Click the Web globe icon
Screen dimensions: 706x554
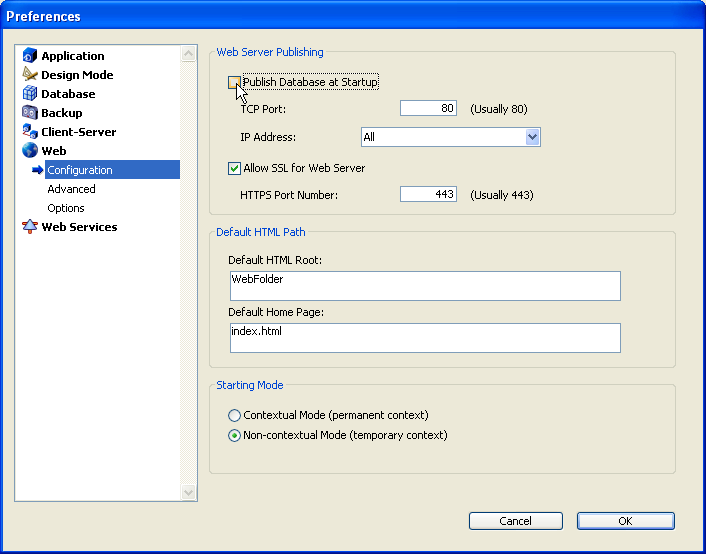(x=30, y=151)
